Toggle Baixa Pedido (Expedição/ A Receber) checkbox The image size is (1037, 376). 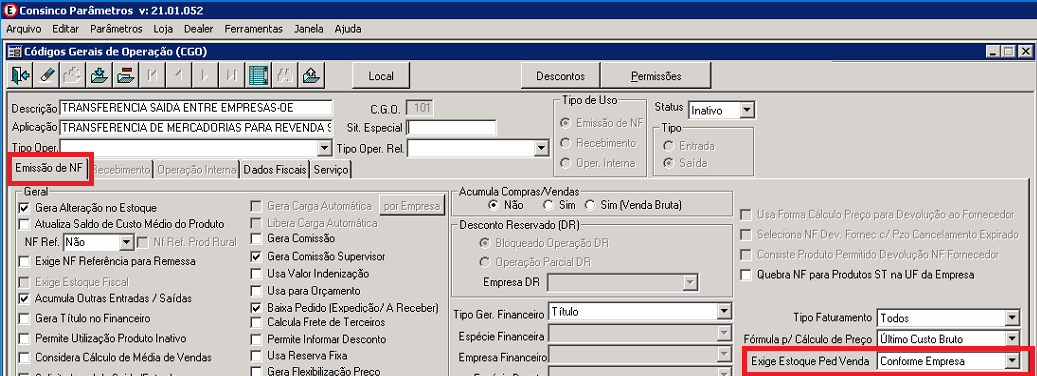tap(257, 308)
